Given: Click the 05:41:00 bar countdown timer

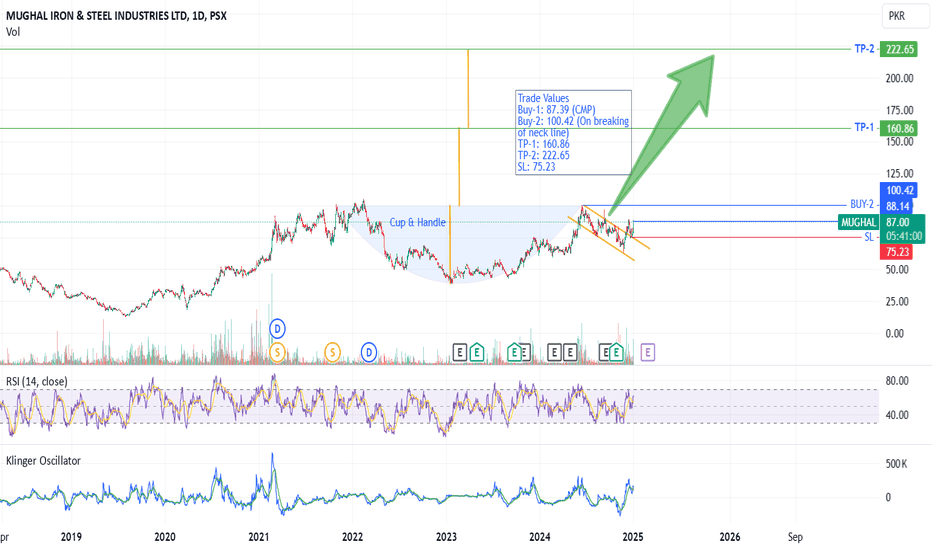Looking at the screenshot, I should pyautogui.click(x=903, y=236).
